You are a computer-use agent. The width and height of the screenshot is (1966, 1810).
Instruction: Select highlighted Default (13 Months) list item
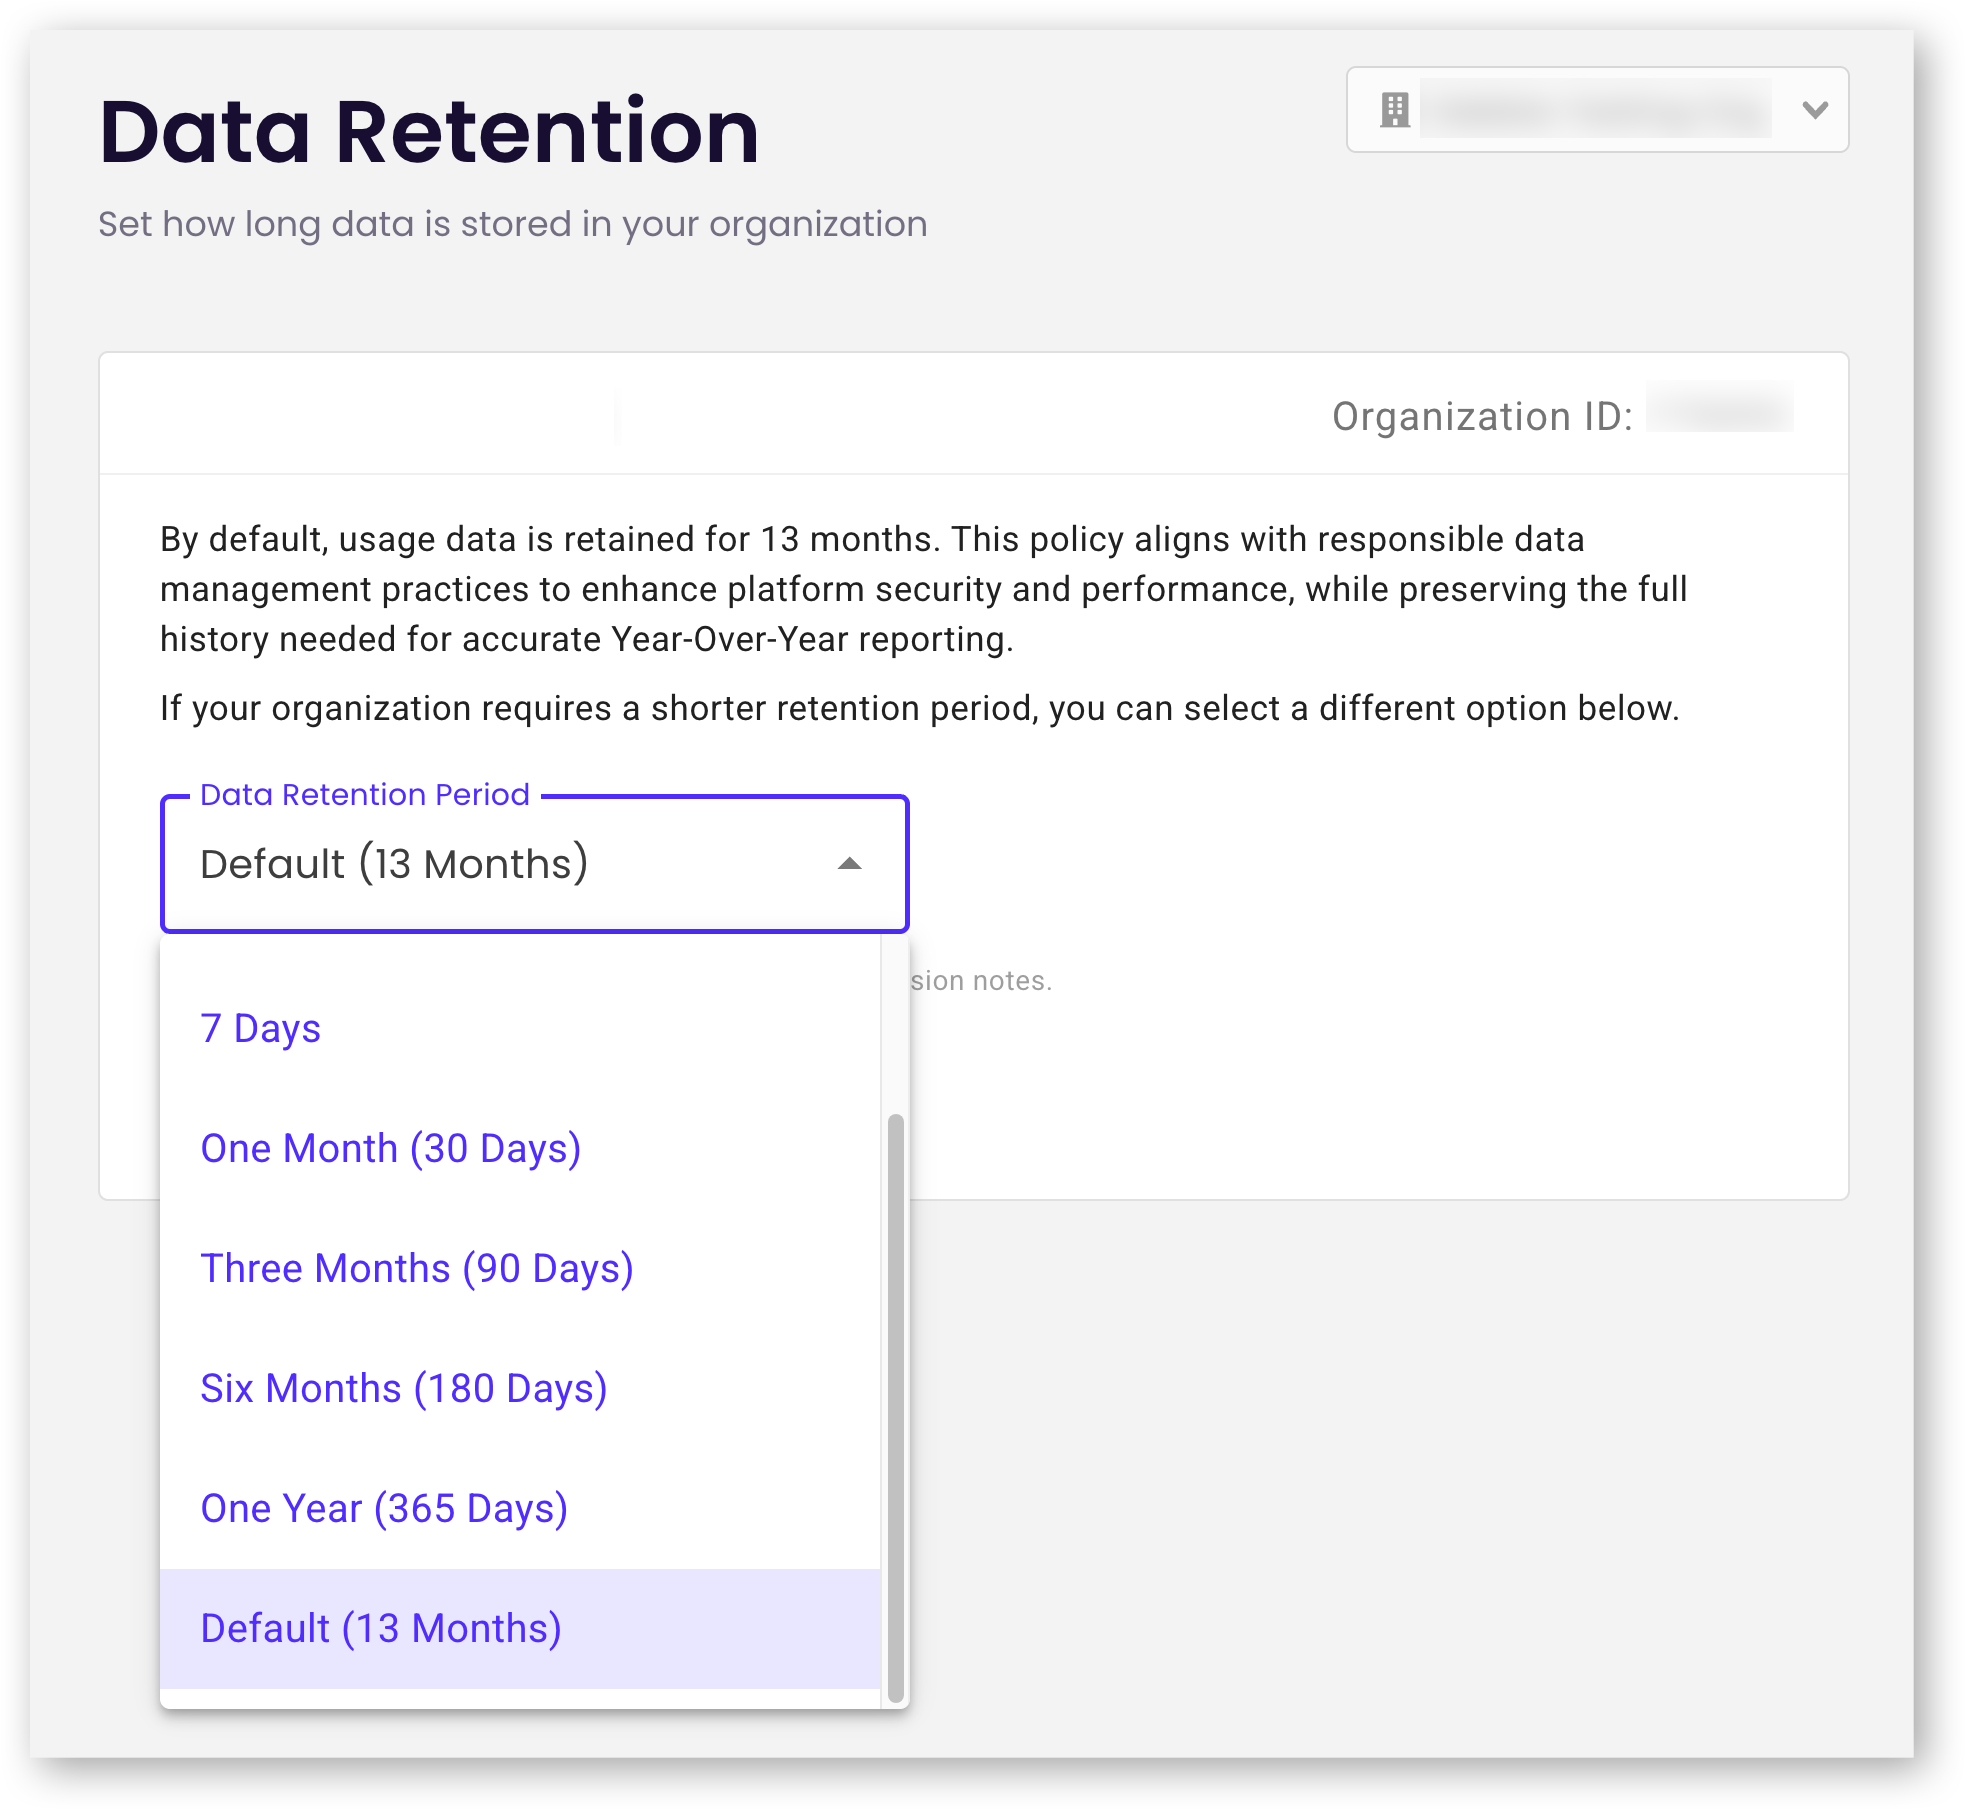click(381, 1628)
